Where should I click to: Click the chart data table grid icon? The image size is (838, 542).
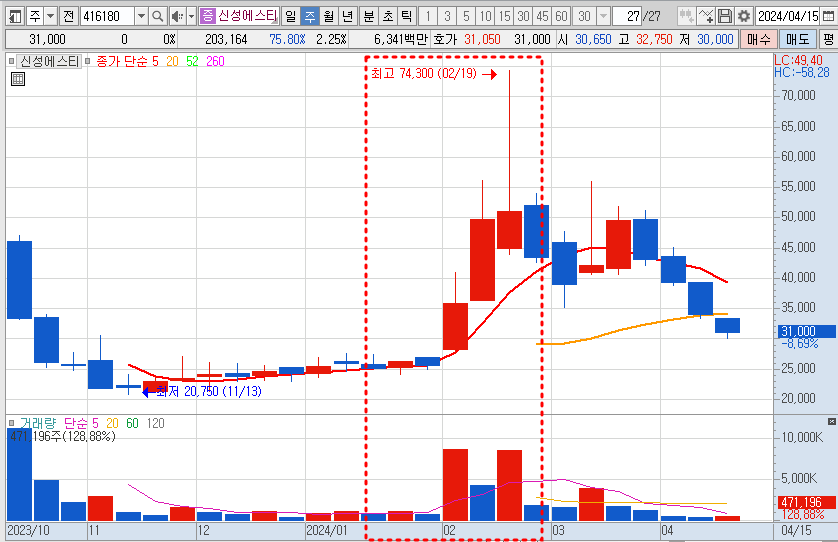click(x=18, y=79)
